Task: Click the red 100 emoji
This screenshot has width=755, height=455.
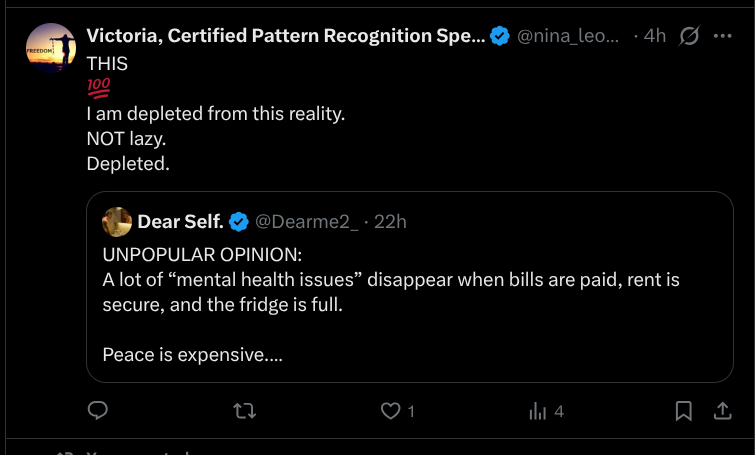Action: 98,88
